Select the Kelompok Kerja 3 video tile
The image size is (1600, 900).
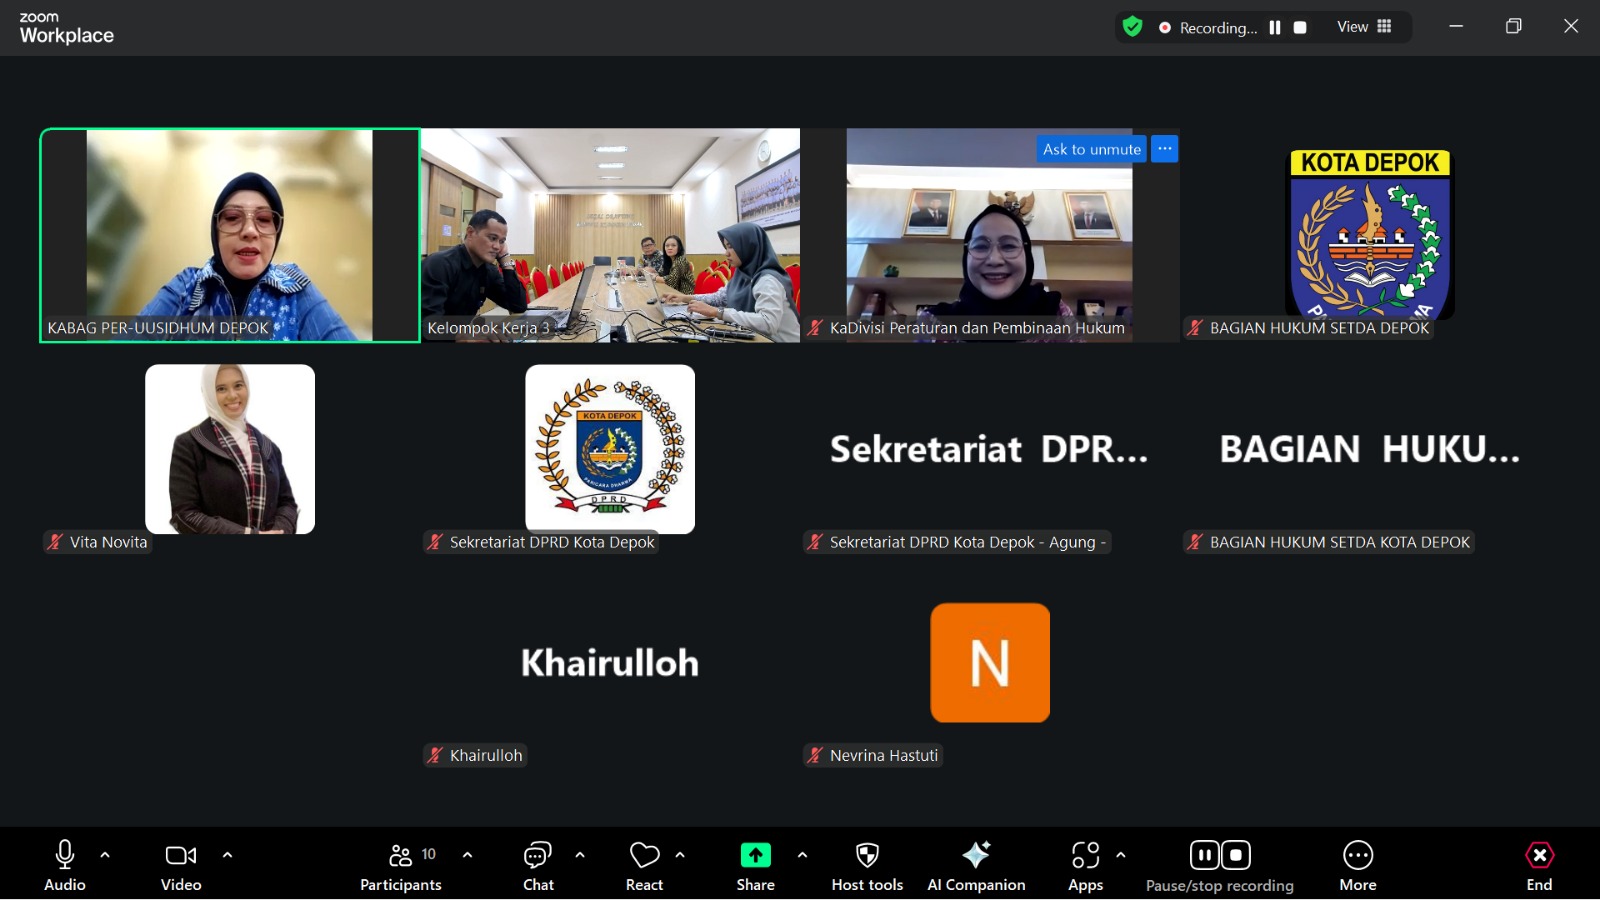coord(610,235)
